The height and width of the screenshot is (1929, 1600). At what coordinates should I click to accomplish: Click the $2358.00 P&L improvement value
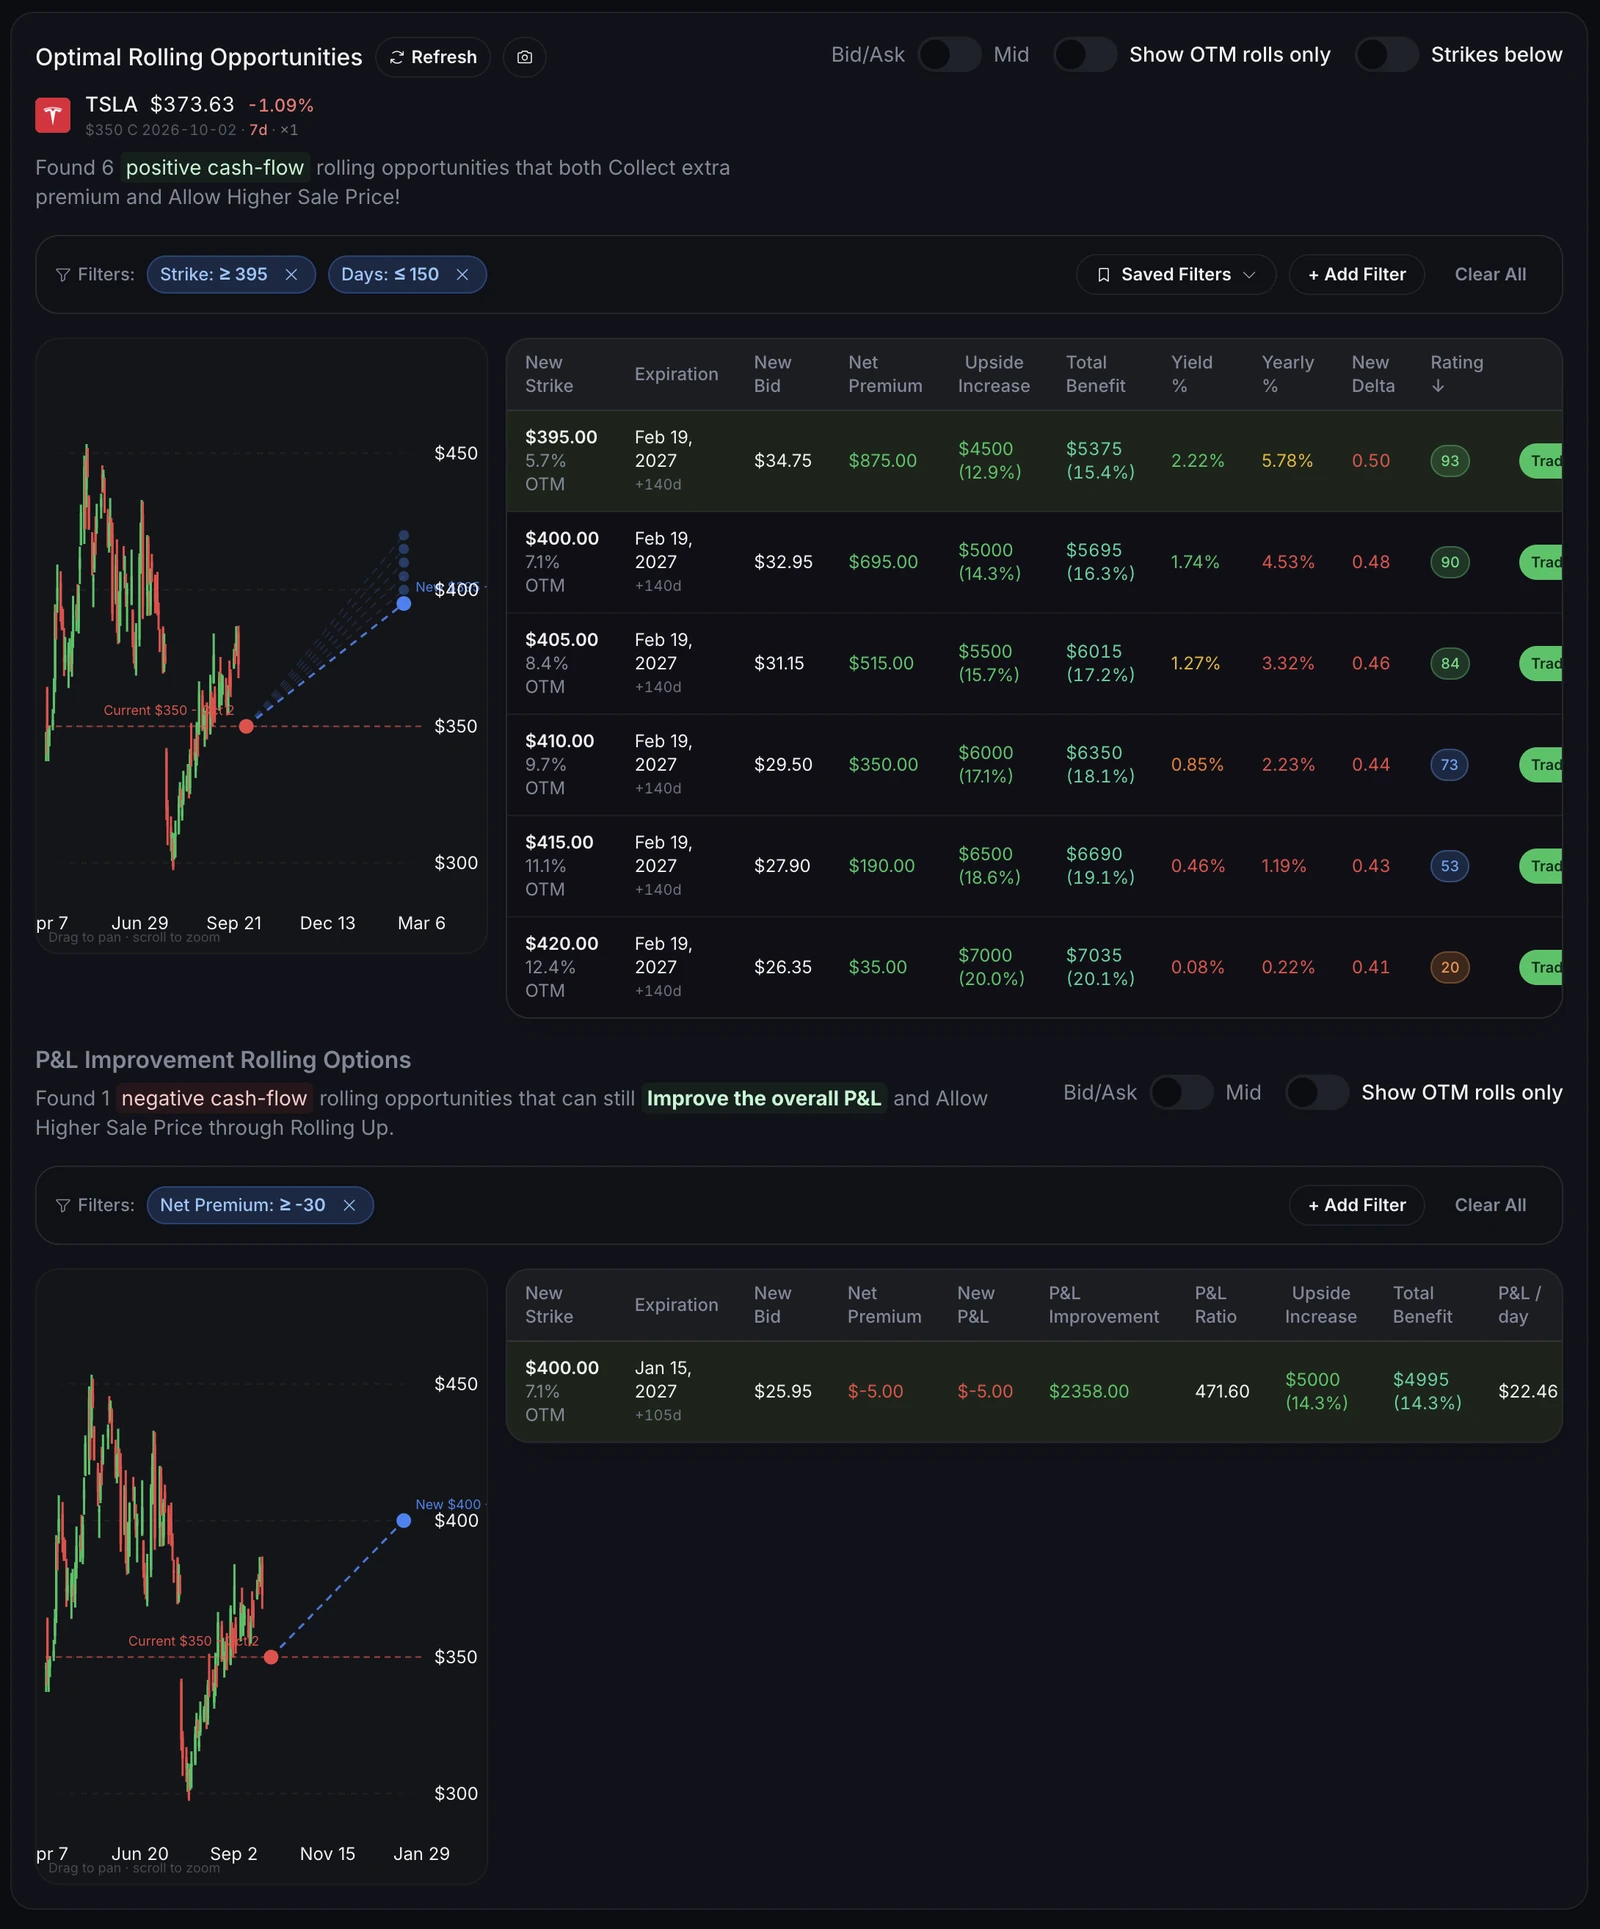(x=1088, y=1392)
